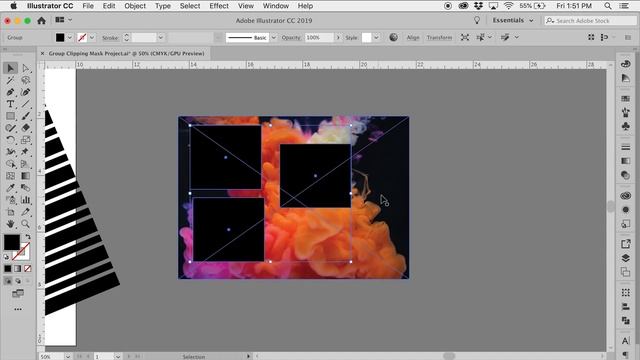
Task: Open stroke color dropdown arrow
Action: click(92, 38)
